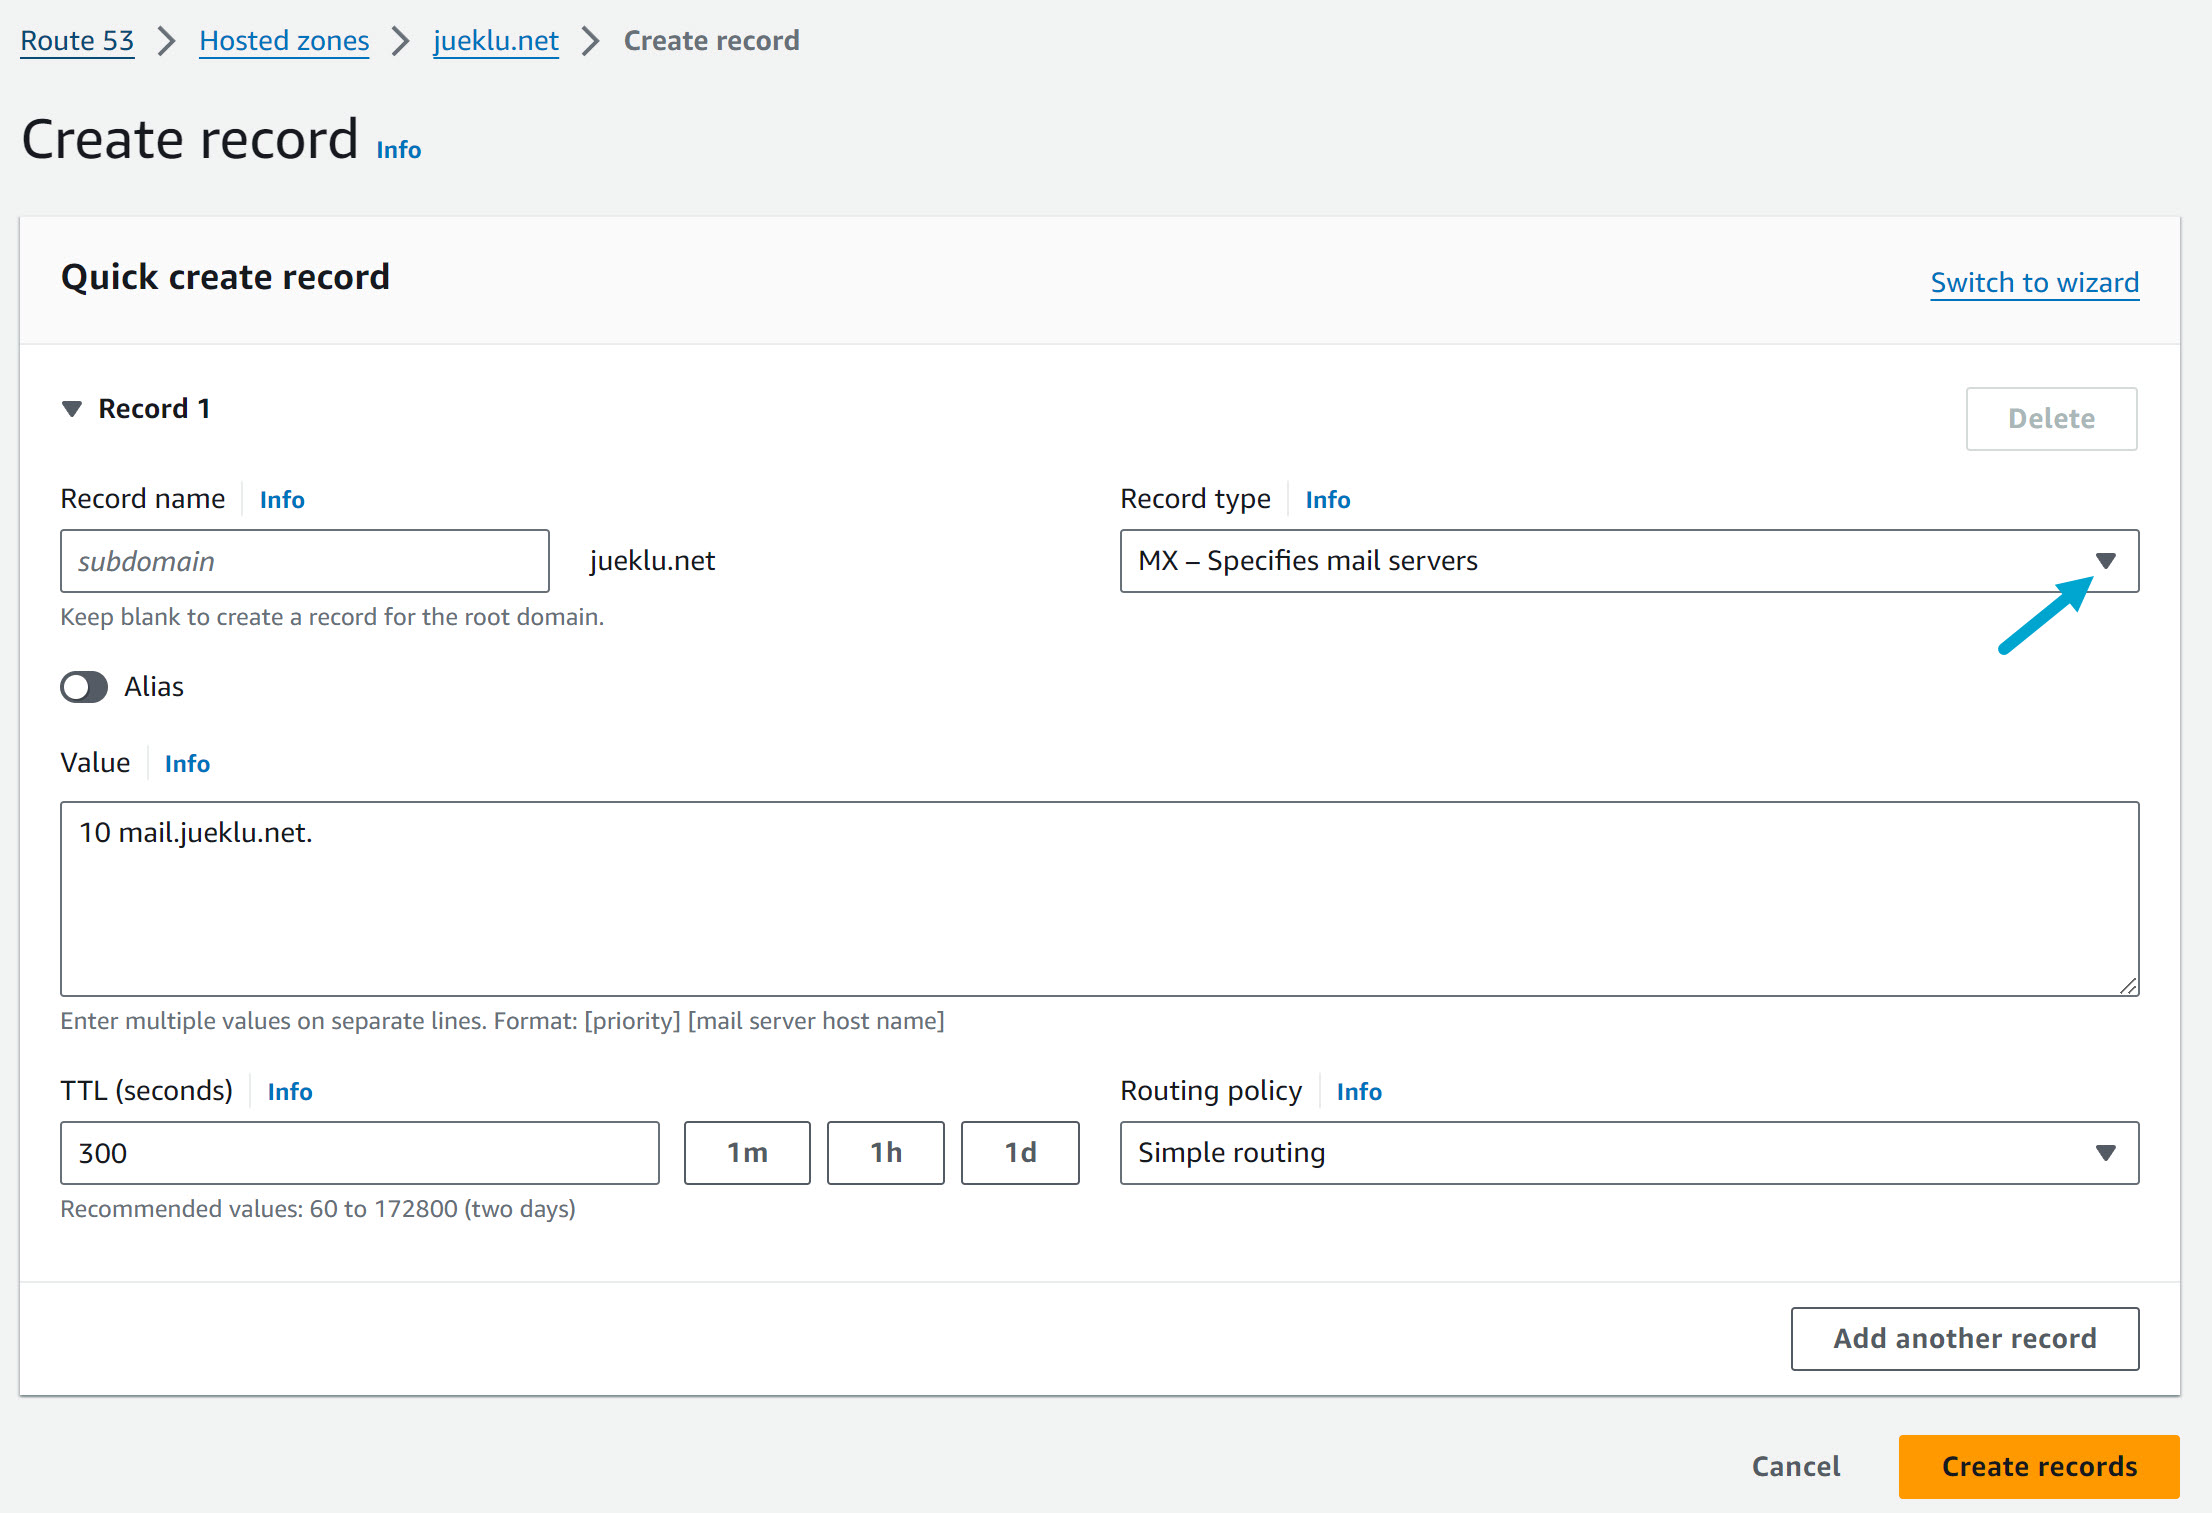
Task: Click Add another record button
Action: coord(1964,1338)
